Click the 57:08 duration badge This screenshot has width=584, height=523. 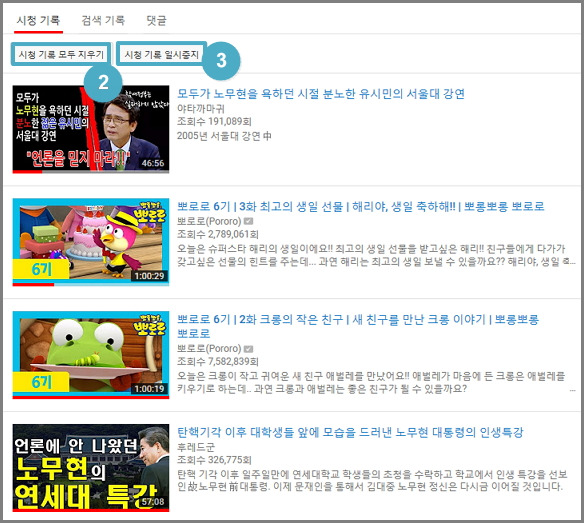pos(153,501)
